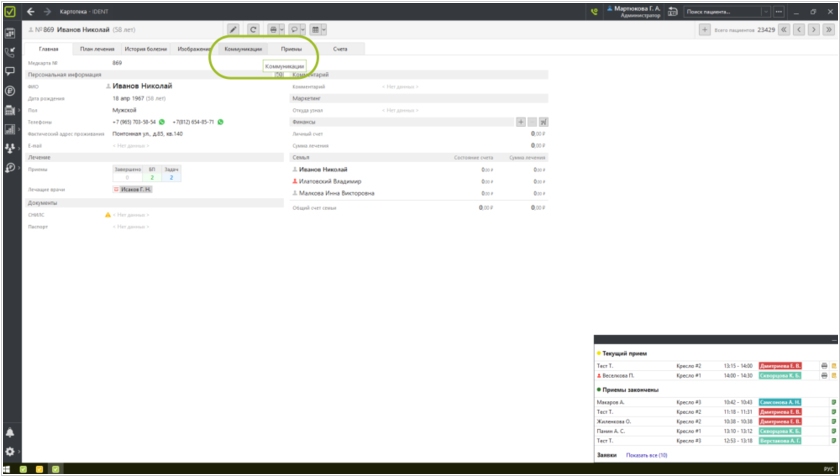Open the План лечения tab

click(97, 48)
